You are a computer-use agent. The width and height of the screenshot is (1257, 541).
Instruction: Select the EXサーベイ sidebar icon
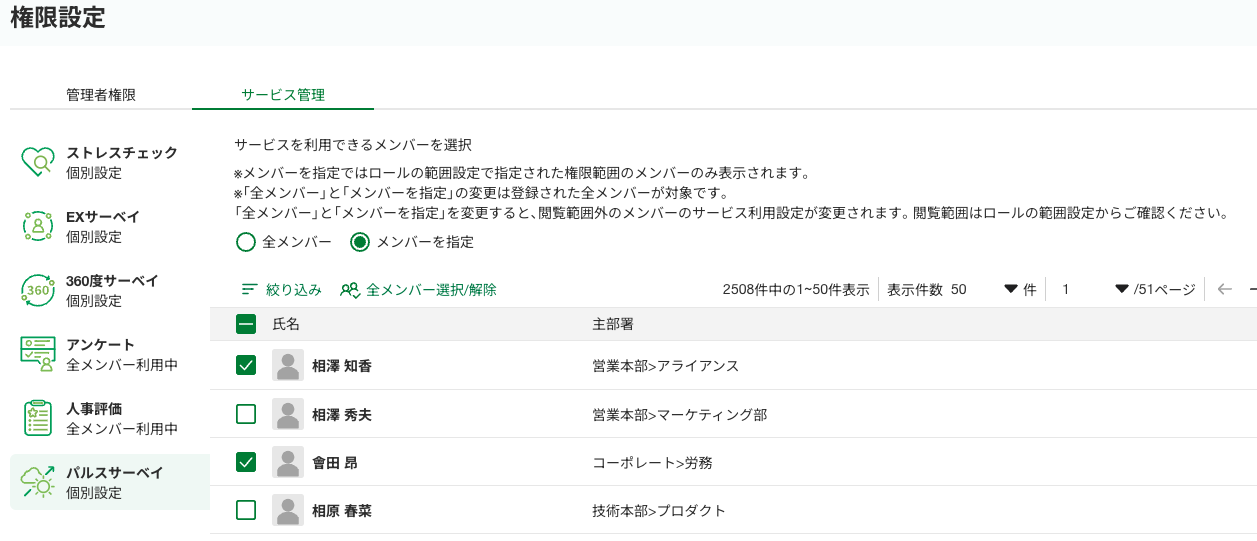tap(38, 226)
